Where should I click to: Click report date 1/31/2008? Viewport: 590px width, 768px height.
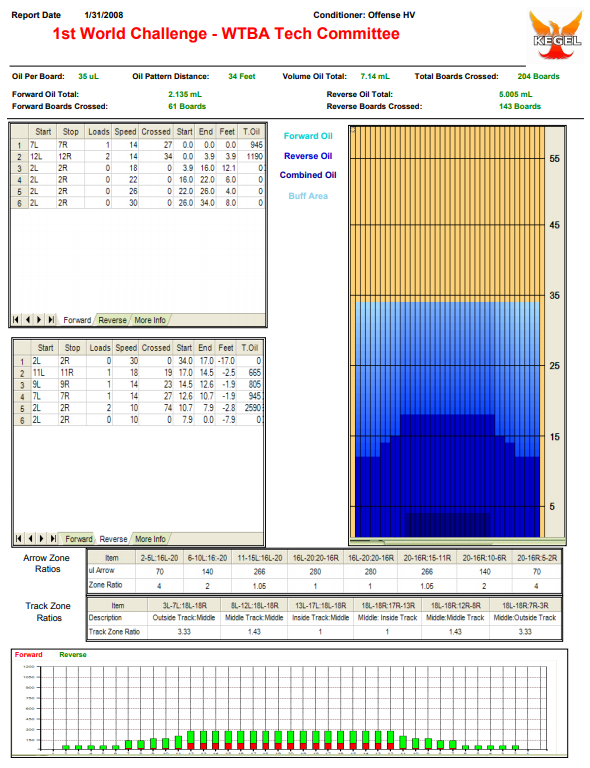pos(104,15)
